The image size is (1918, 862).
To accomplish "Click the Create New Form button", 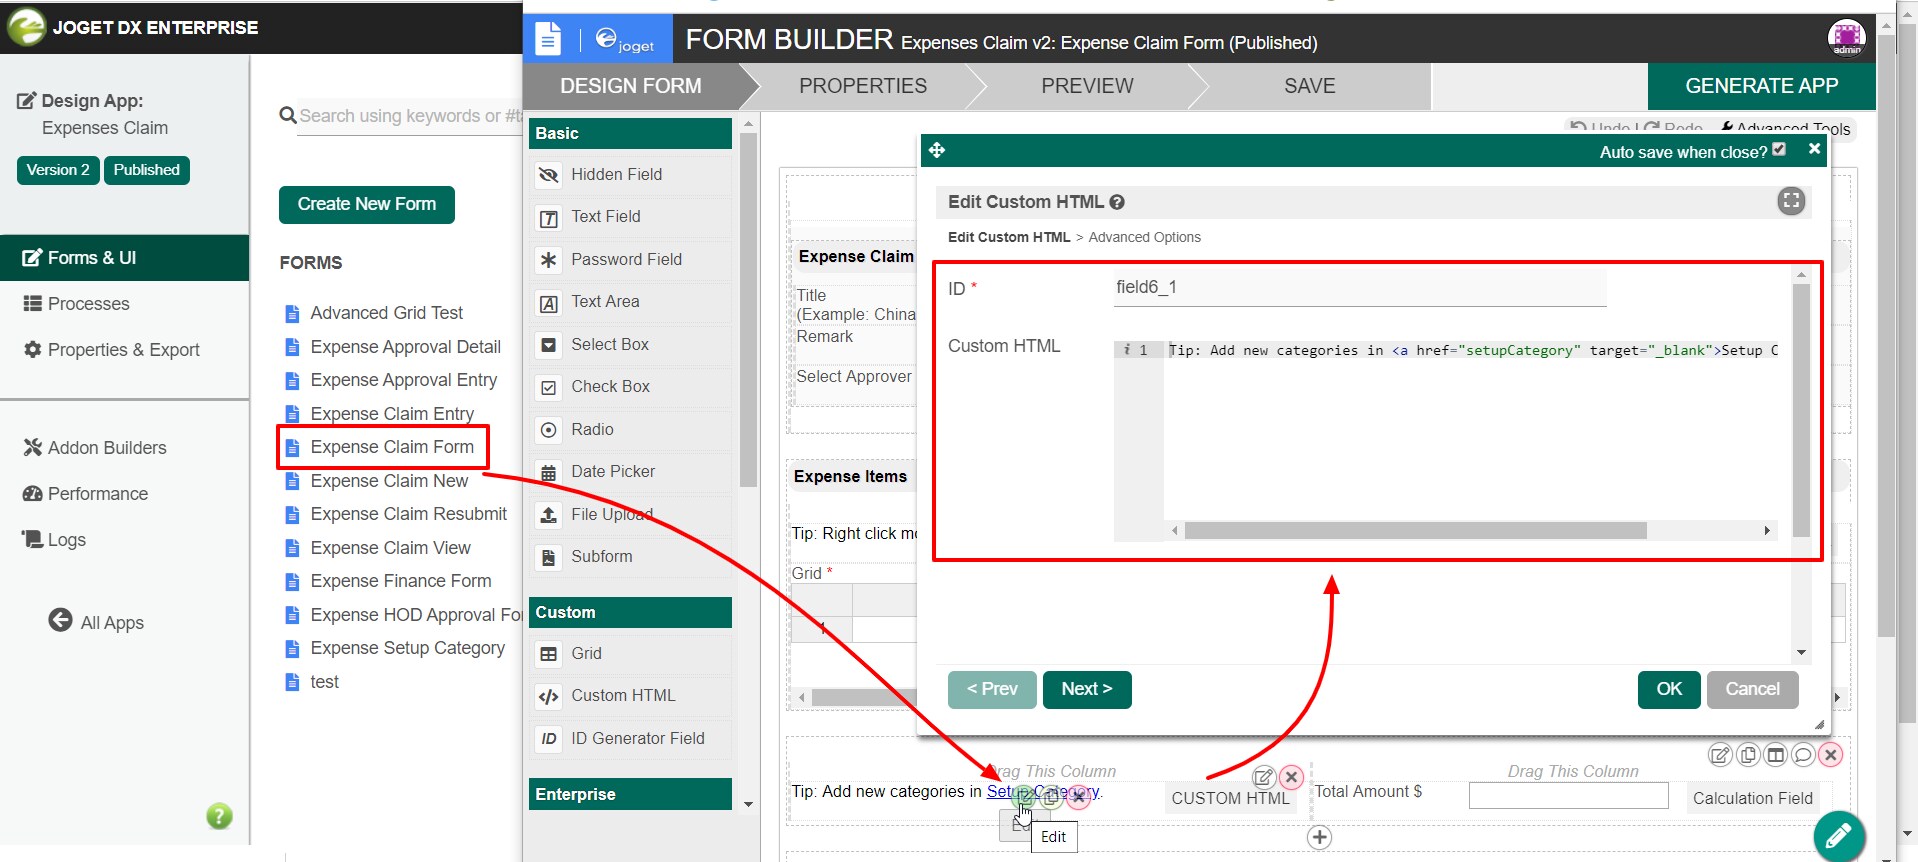I will [367, 204].
